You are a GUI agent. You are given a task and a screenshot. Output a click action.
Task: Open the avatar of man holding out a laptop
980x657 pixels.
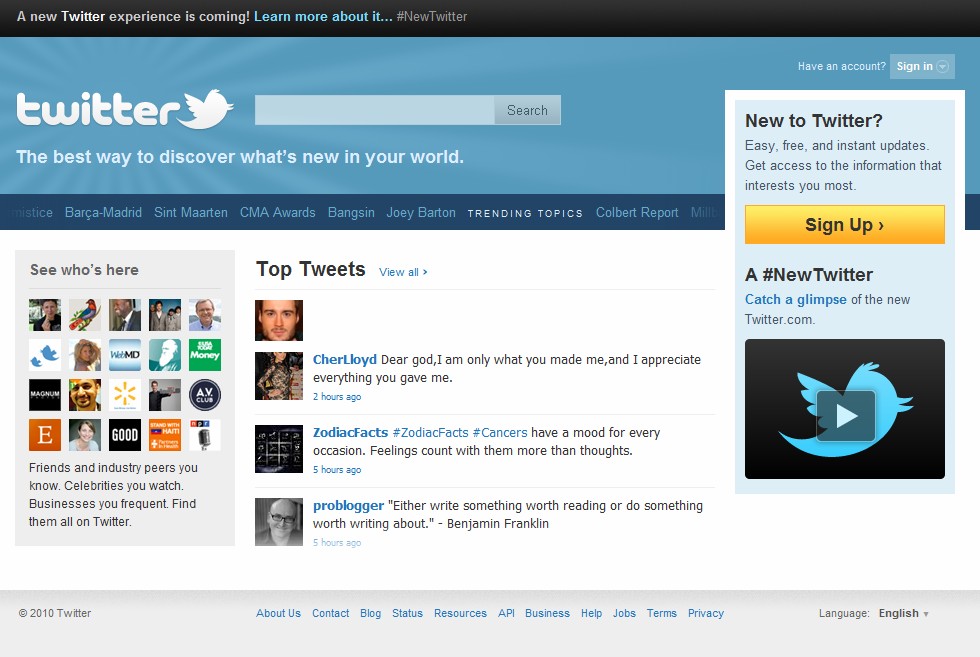tap(165, 394)
